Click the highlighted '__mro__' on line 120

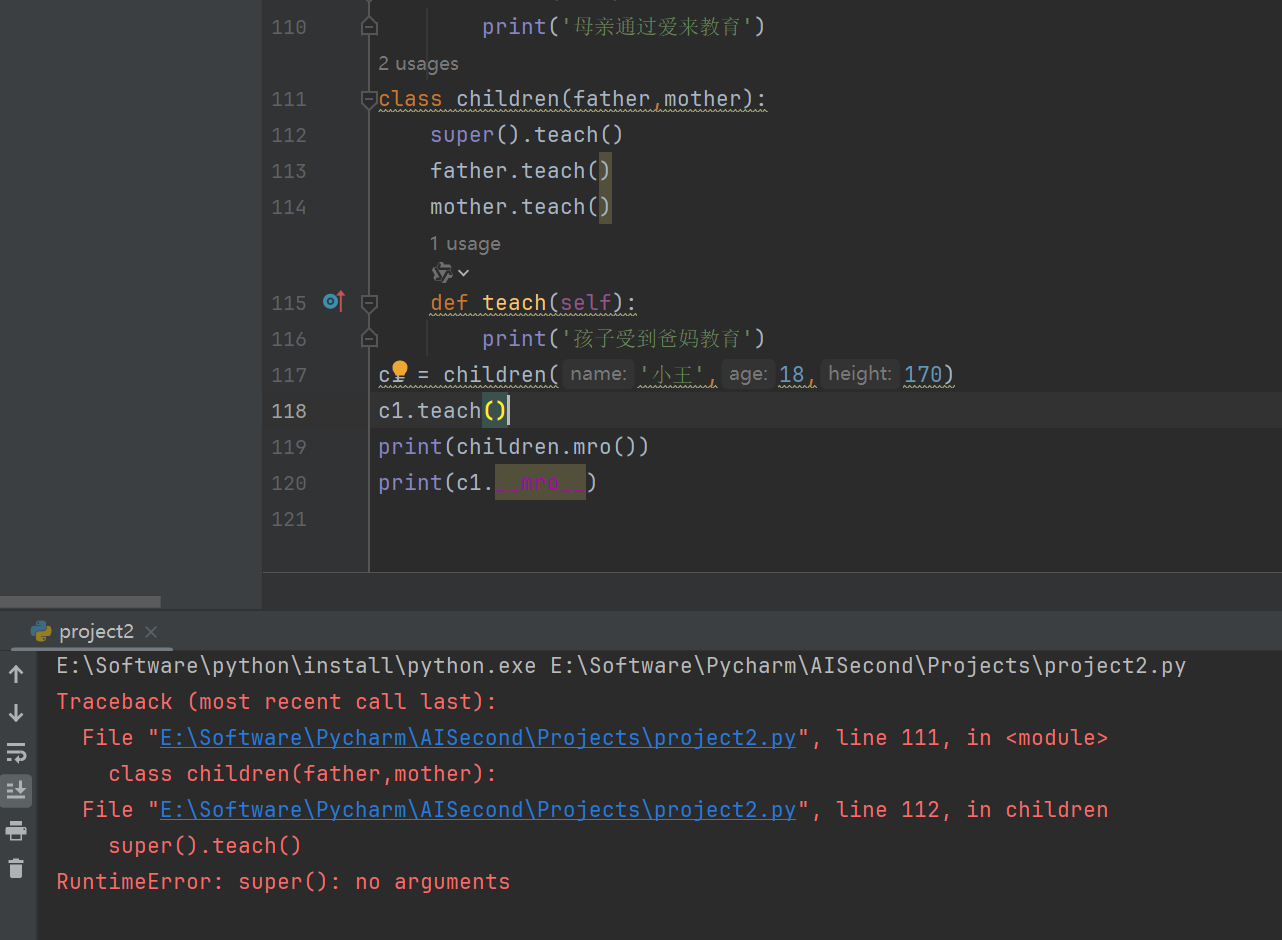(540, 483)
